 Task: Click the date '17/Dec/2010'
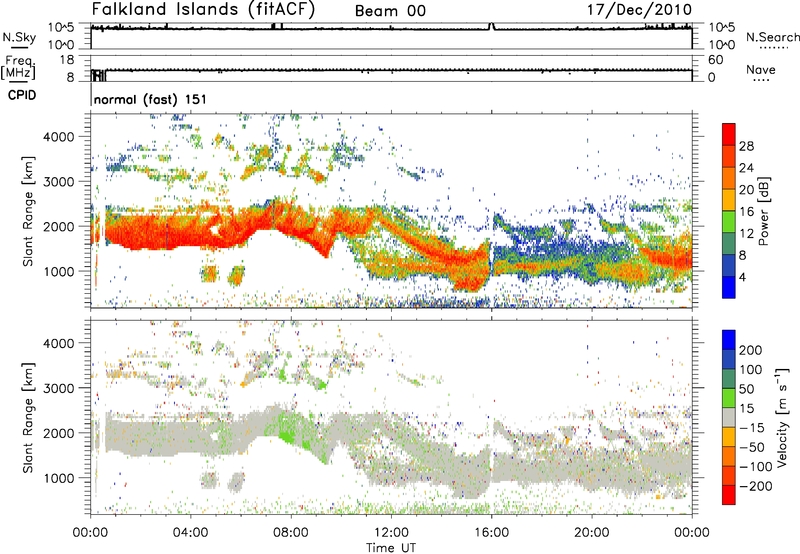pos(639,9)
